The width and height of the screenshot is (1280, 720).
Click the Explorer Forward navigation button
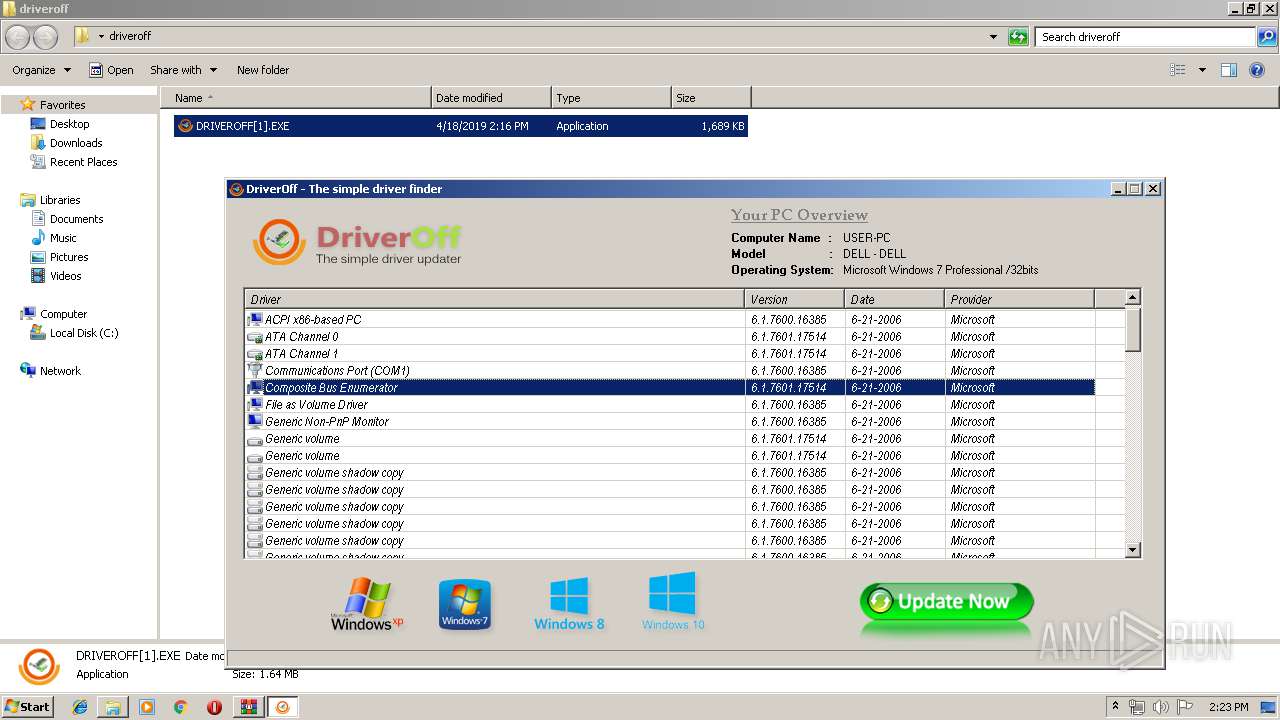point(46,37)
